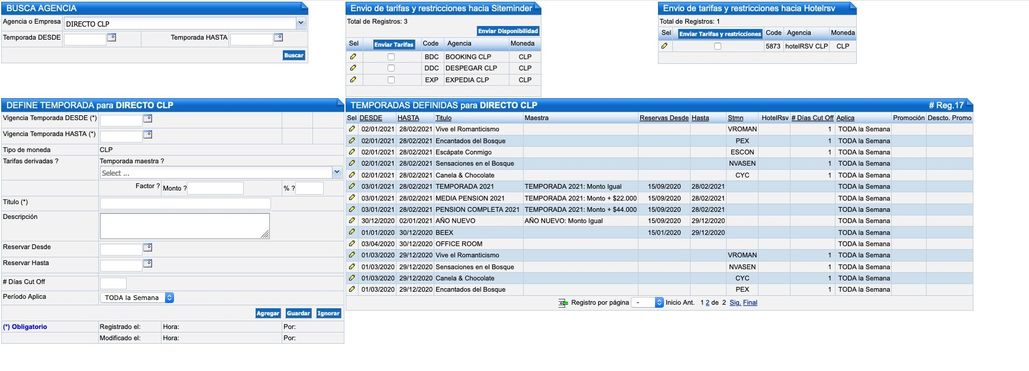Sort by the DESDE column header
Screen dimensions: 1029x371
(x=371, y=118)
